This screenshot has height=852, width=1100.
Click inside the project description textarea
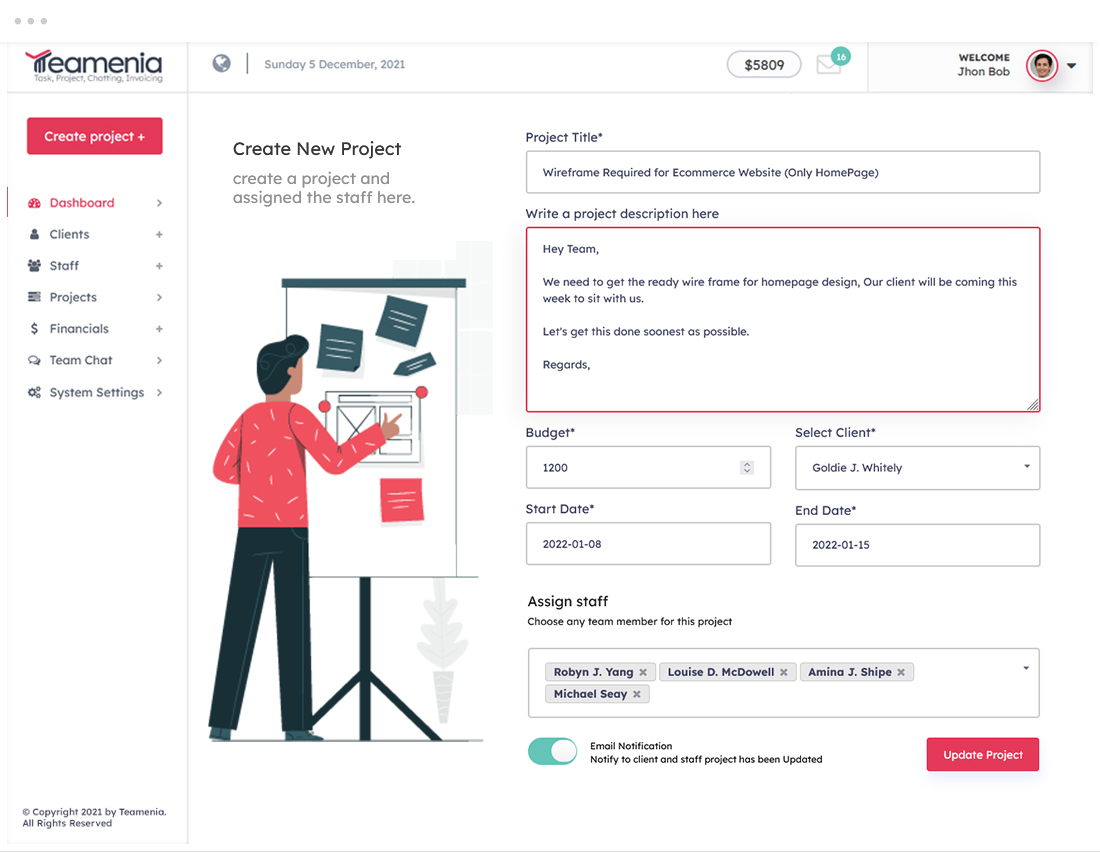click(783, 319)
